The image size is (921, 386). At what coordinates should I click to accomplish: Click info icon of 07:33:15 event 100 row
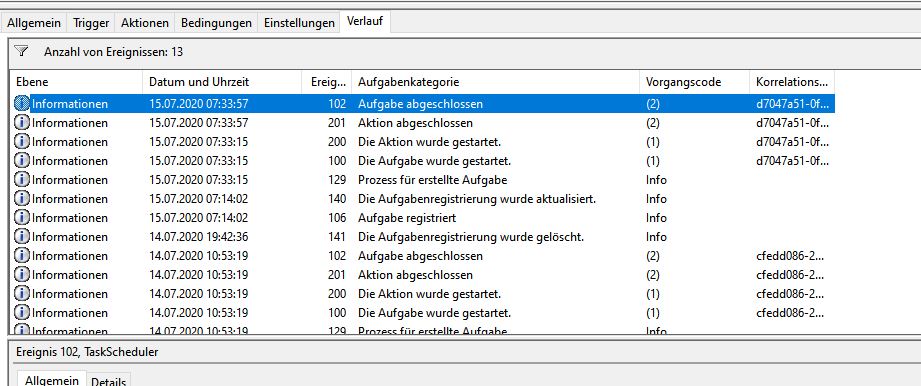click(x=22, y=160)
